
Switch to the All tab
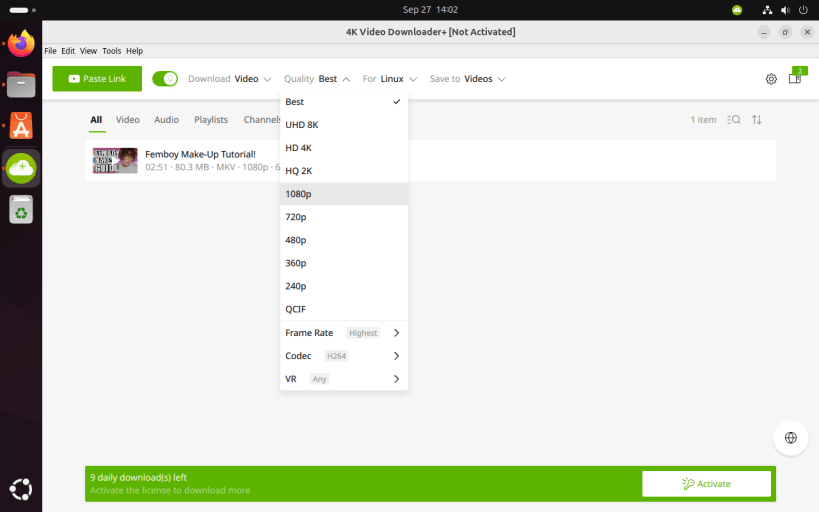(x=96, y=120)
